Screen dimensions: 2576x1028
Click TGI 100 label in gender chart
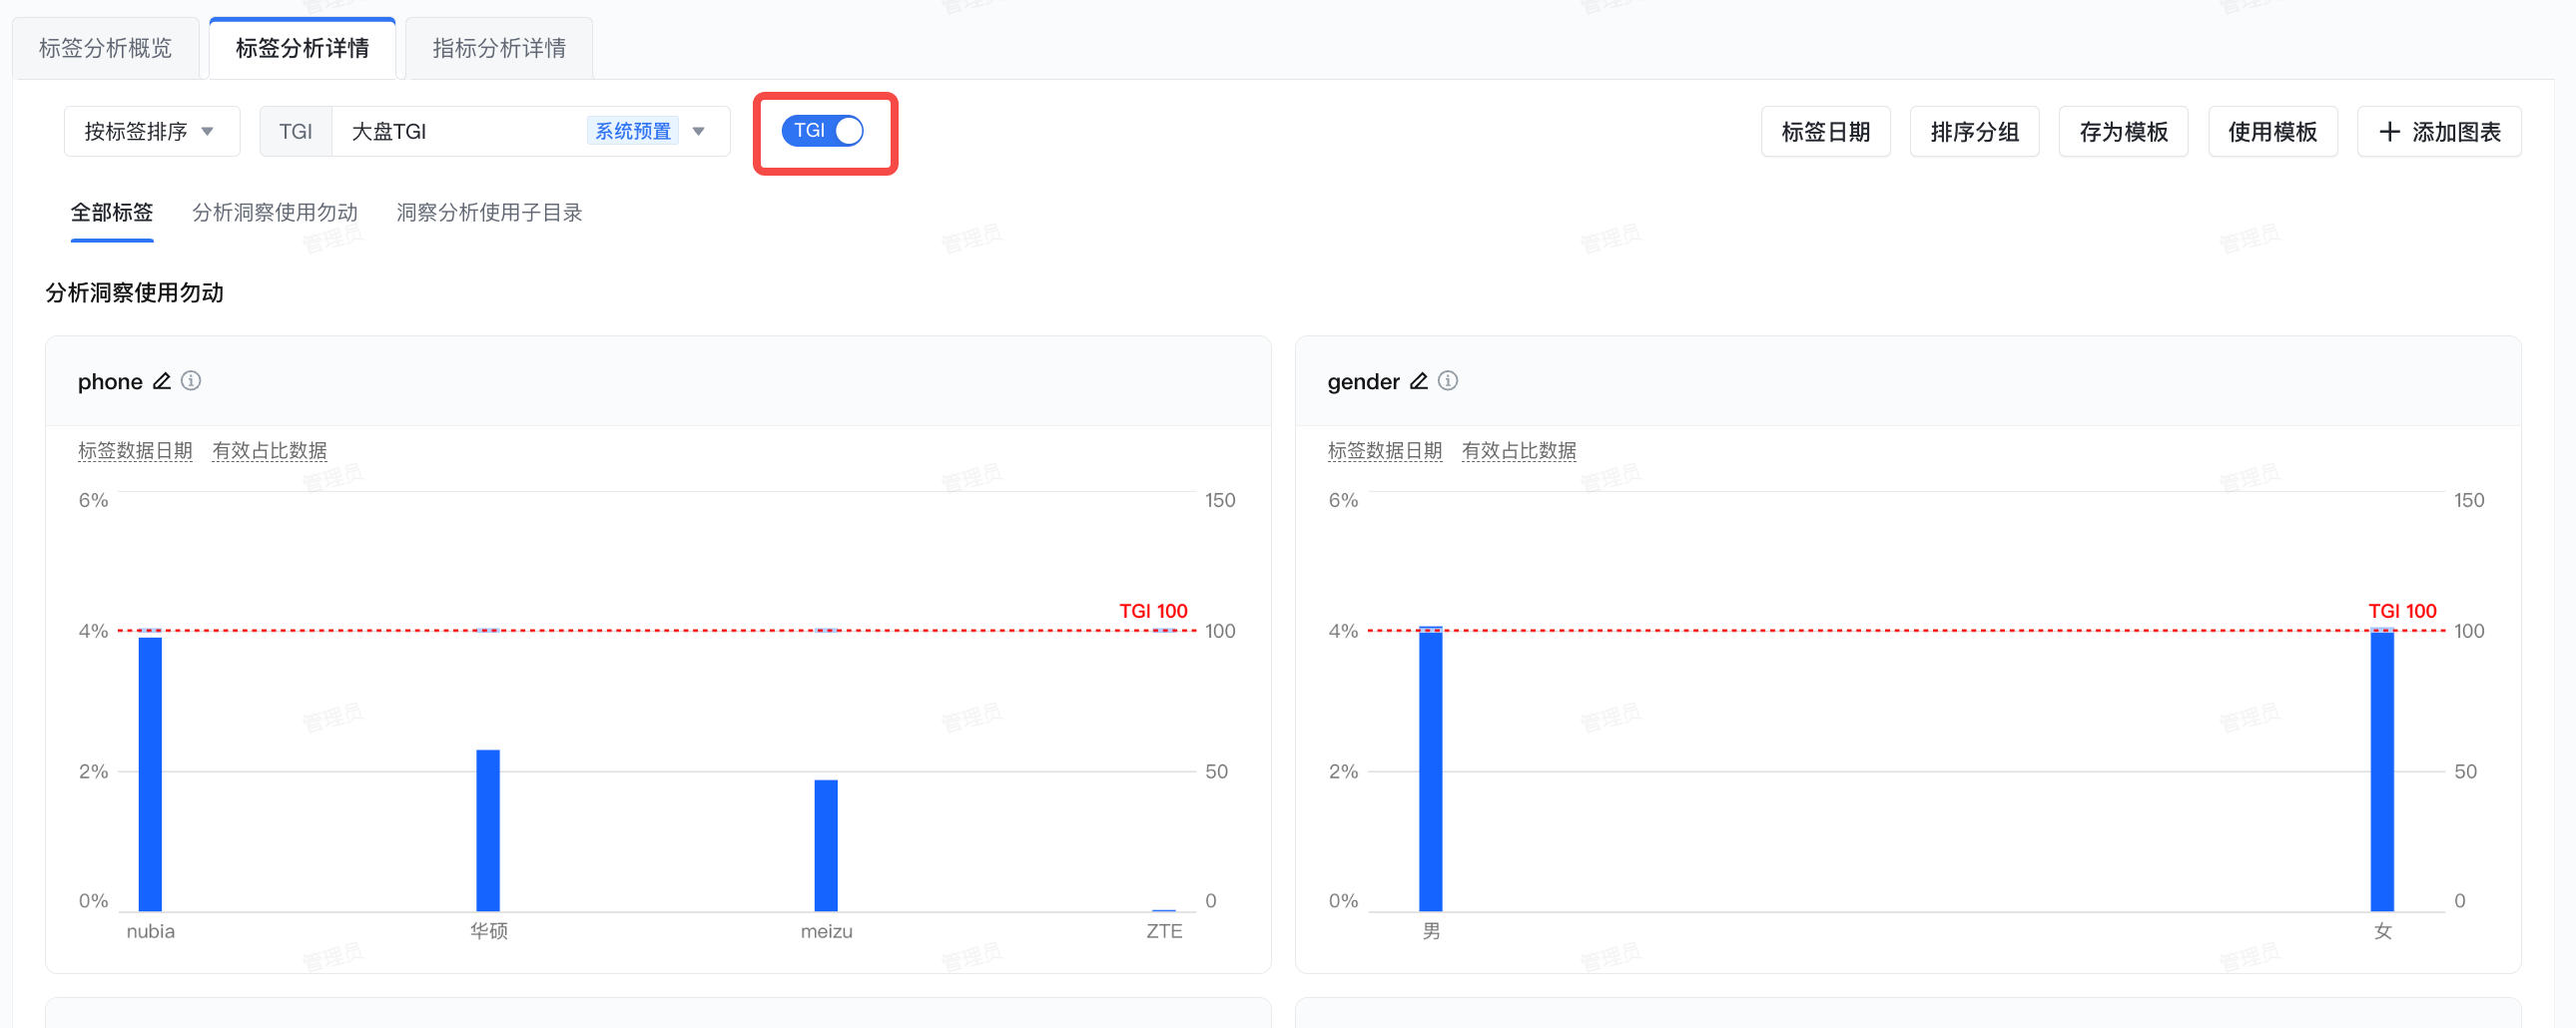[x=2402, y=610]
